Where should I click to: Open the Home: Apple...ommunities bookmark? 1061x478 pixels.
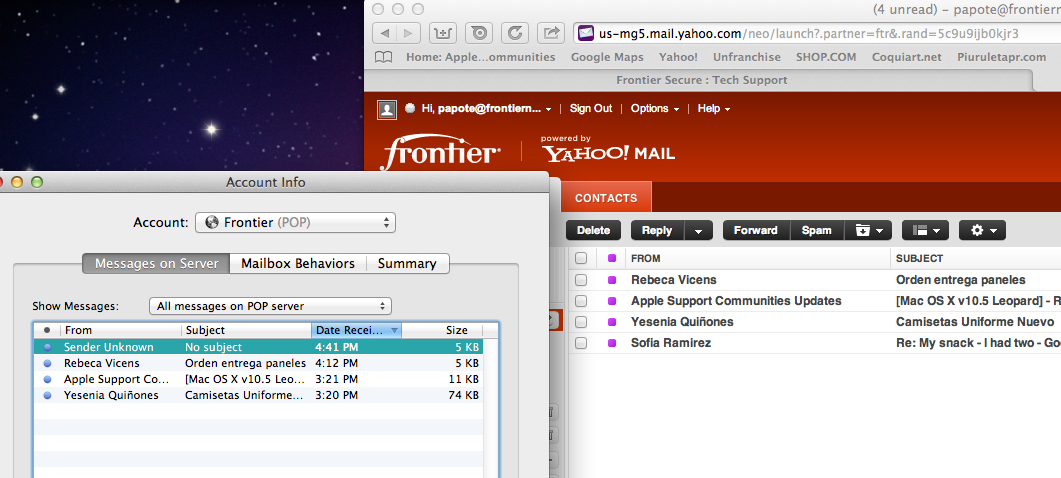pos(480,58)
